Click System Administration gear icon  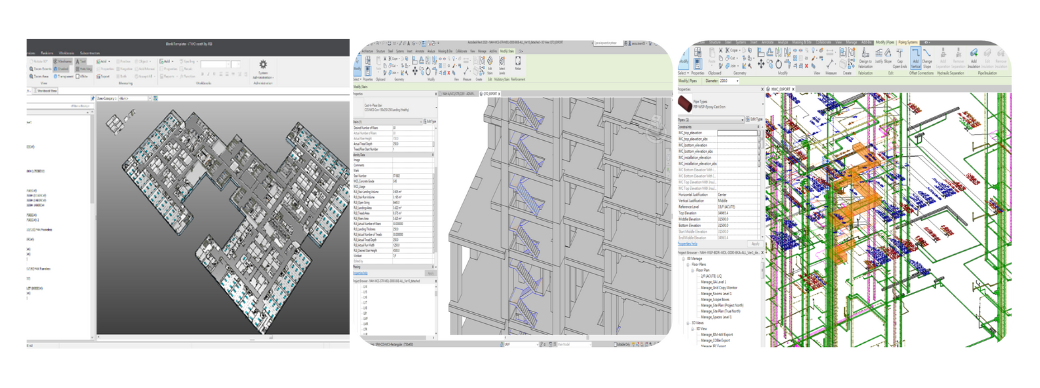[263, 64]
